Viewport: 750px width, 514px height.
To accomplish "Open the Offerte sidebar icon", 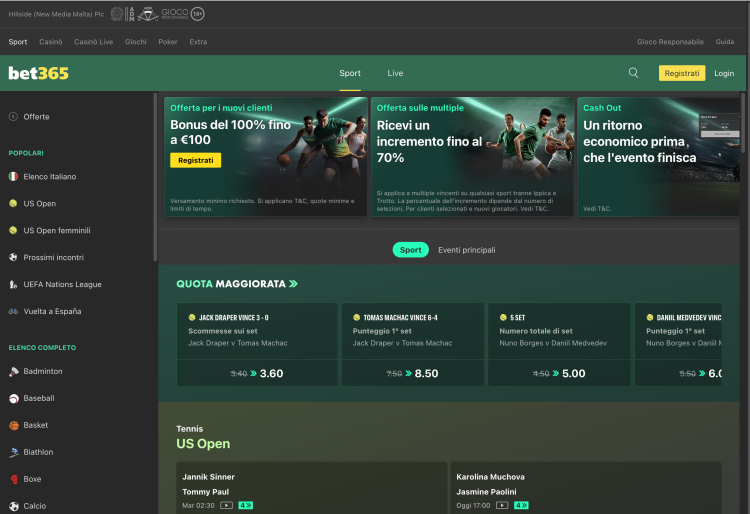I will pyautogui.click(x=13, y=117).
